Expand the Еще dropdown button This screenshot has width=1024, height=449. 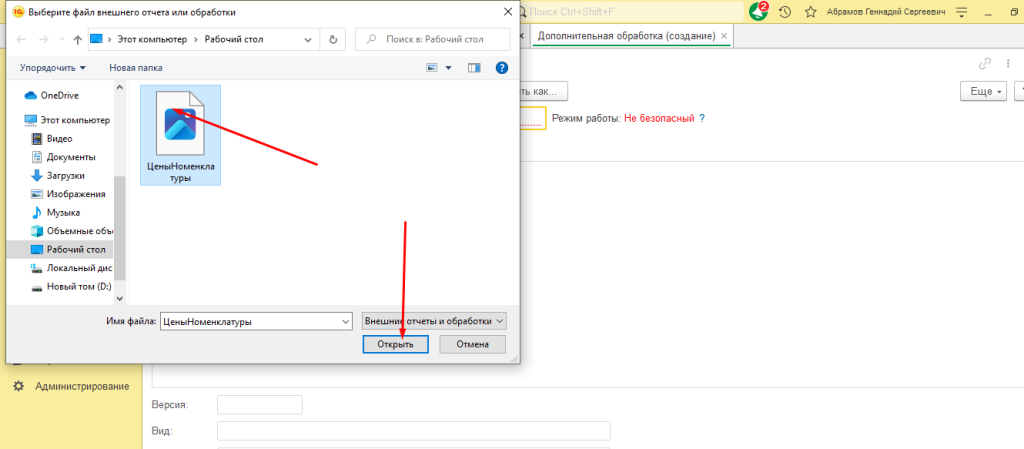(981, 91)
